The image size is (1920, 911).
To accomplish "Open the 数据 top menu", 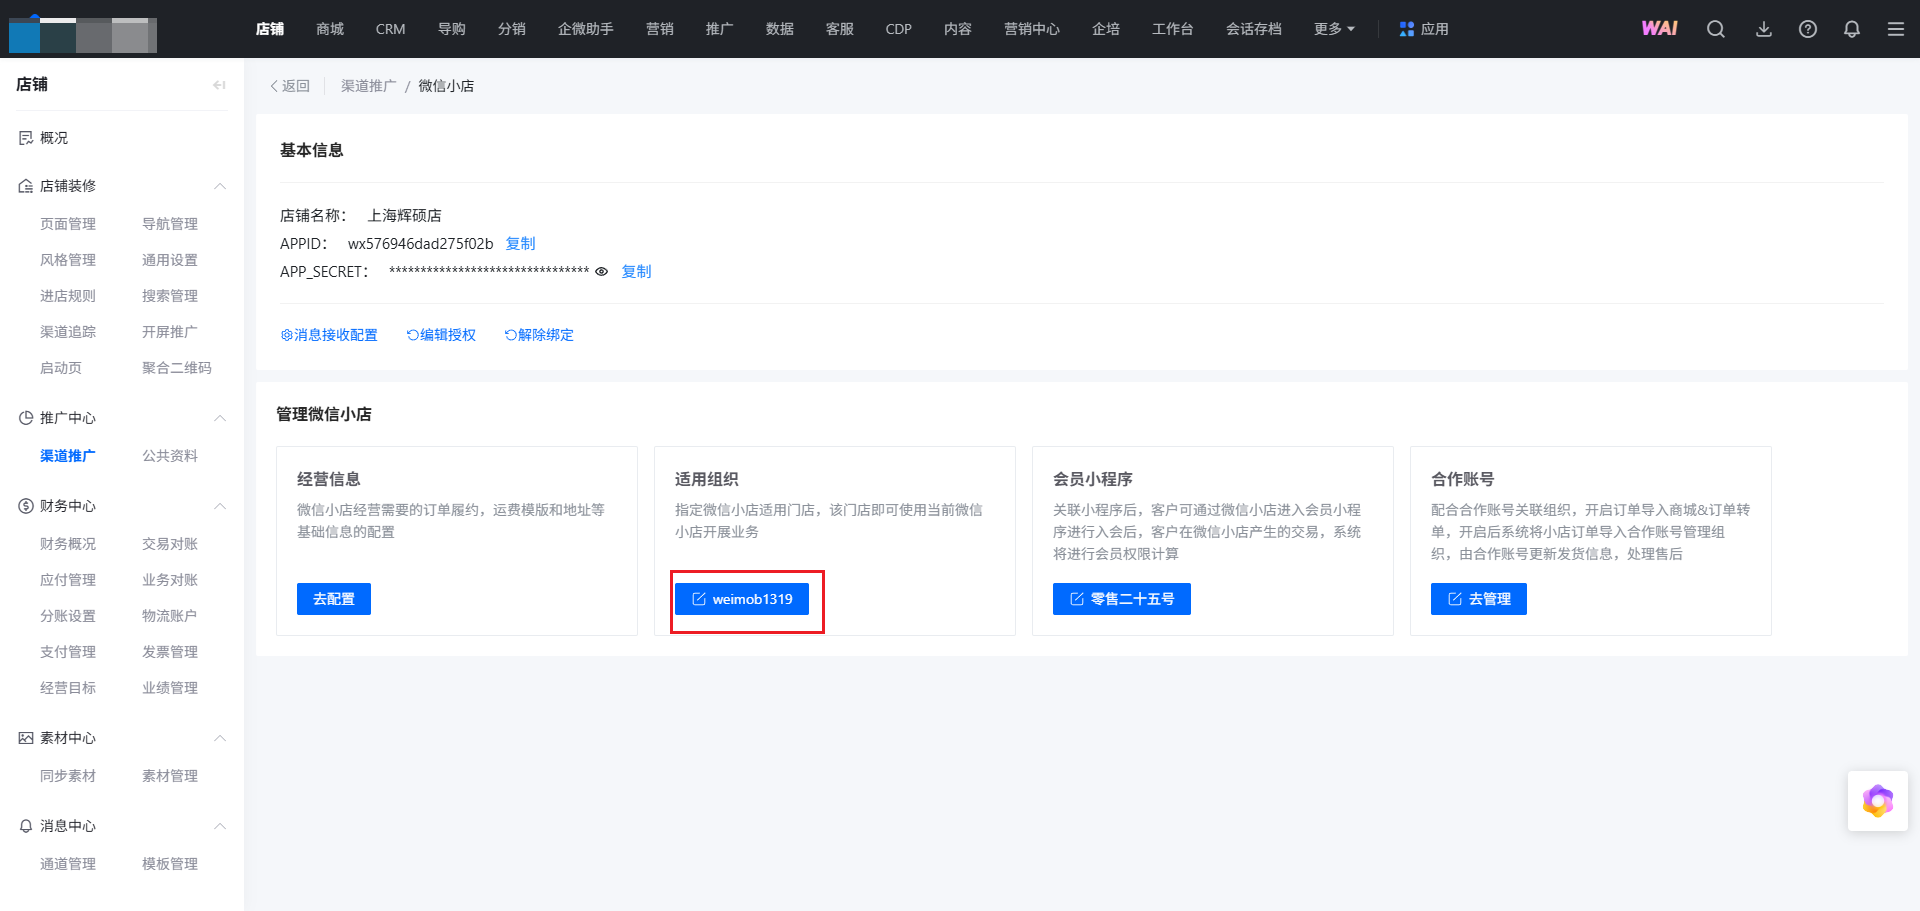I will click(x=780, y=29).
